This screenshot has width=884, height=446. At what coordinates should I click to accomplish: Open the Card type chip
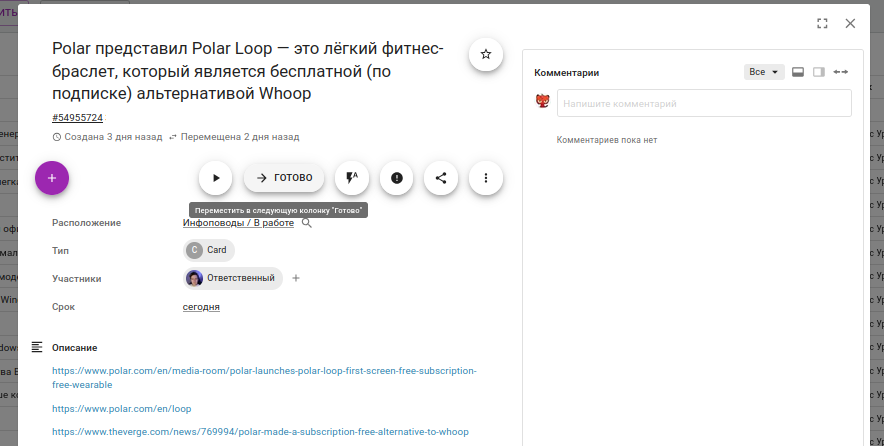(x=208, y=250)
